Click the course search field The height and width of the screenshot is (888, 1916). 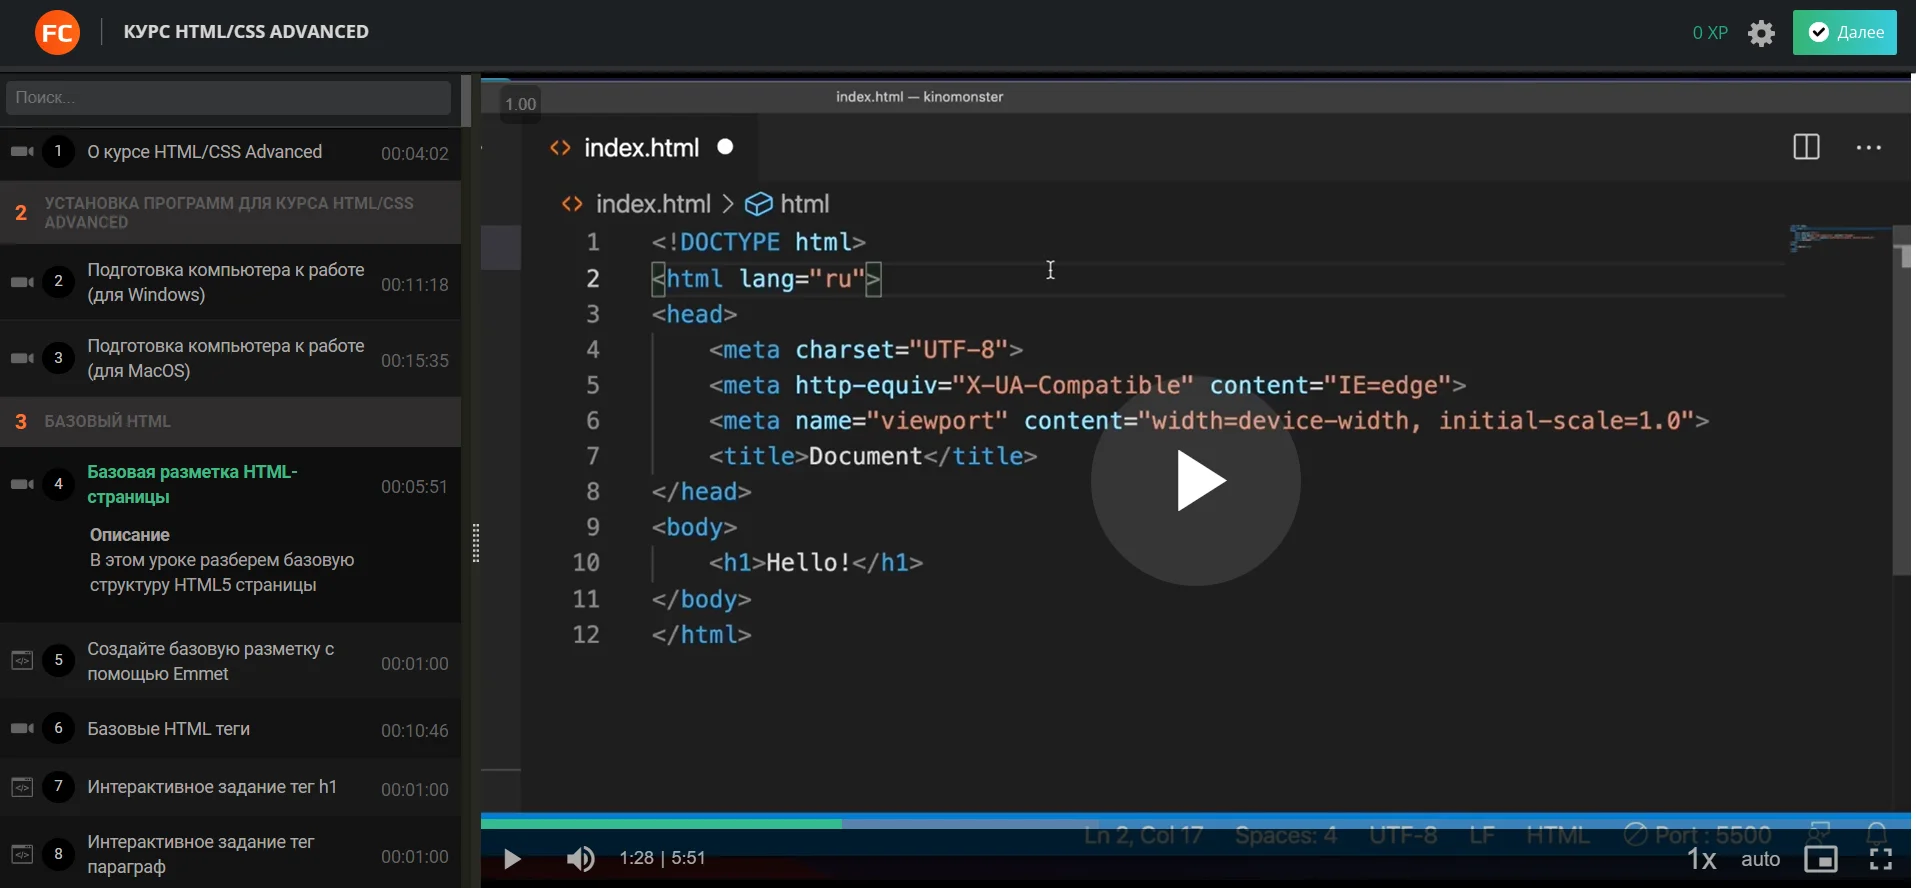pos(228,98)
